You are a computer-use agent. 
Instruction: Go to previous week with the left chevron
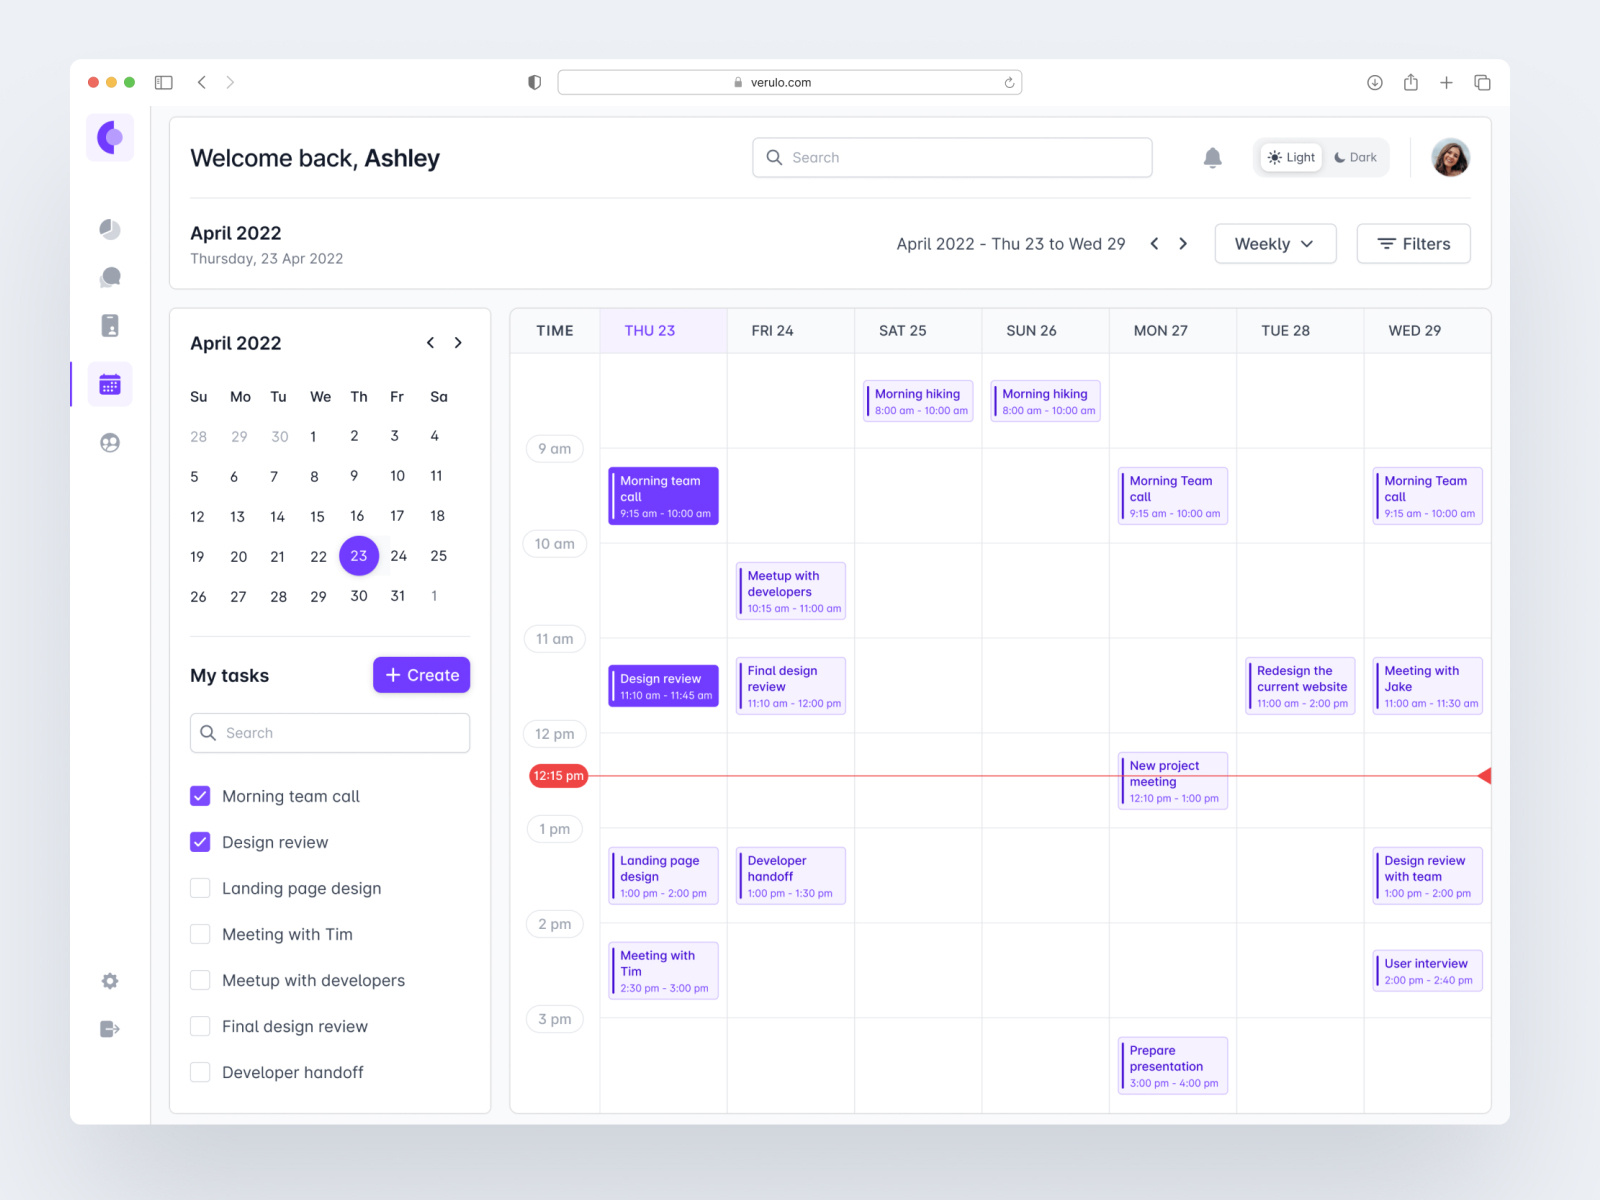click(1155, 243)
